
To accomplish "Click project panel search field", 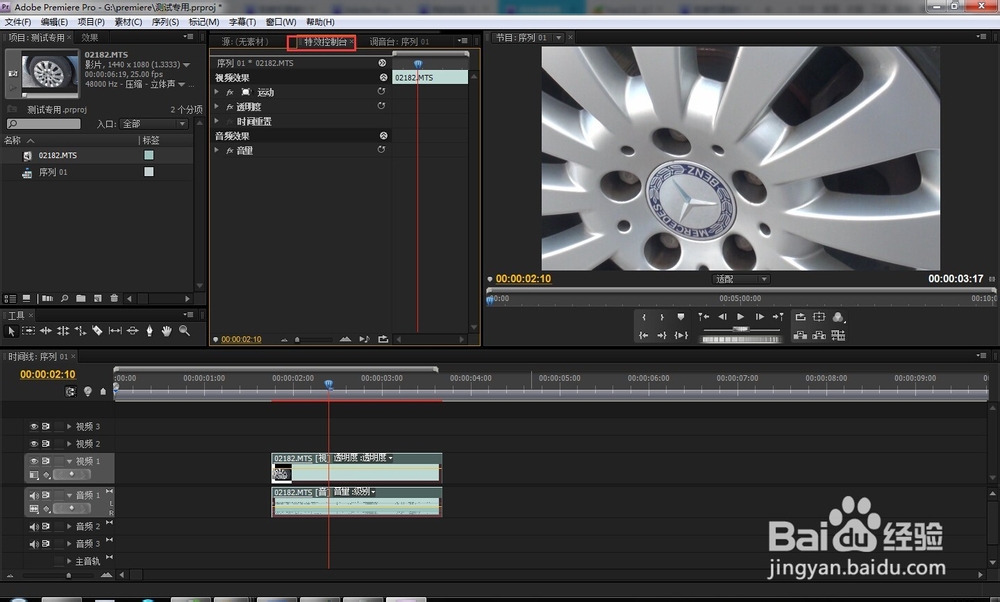I will pos(43,124).
